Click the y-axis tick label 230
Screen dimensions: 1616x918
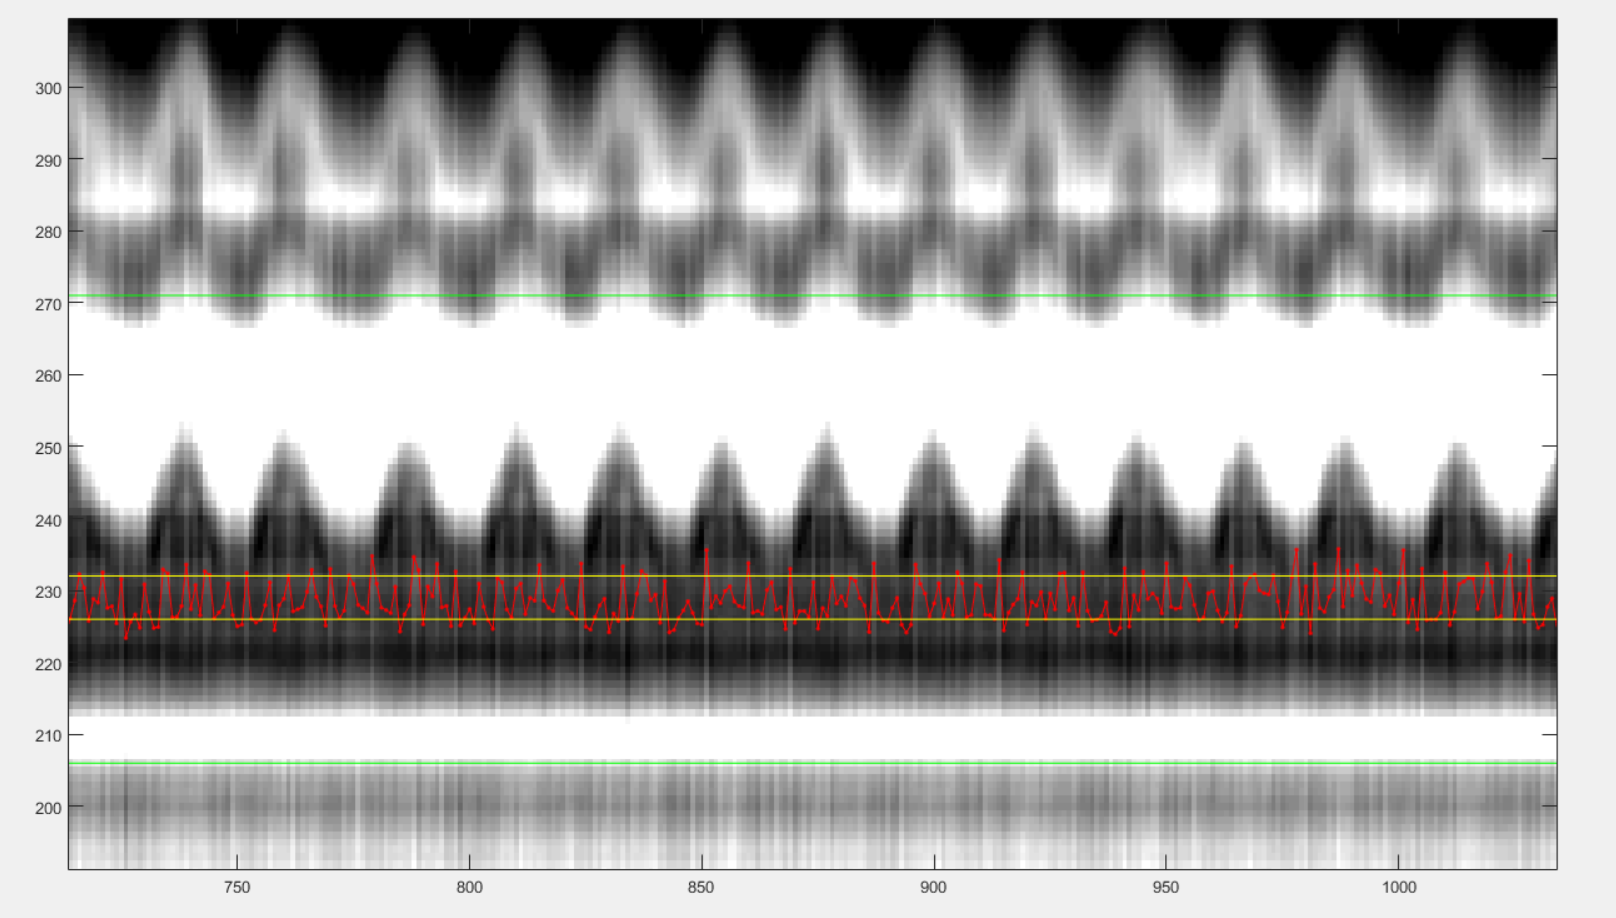click(48, 592)
